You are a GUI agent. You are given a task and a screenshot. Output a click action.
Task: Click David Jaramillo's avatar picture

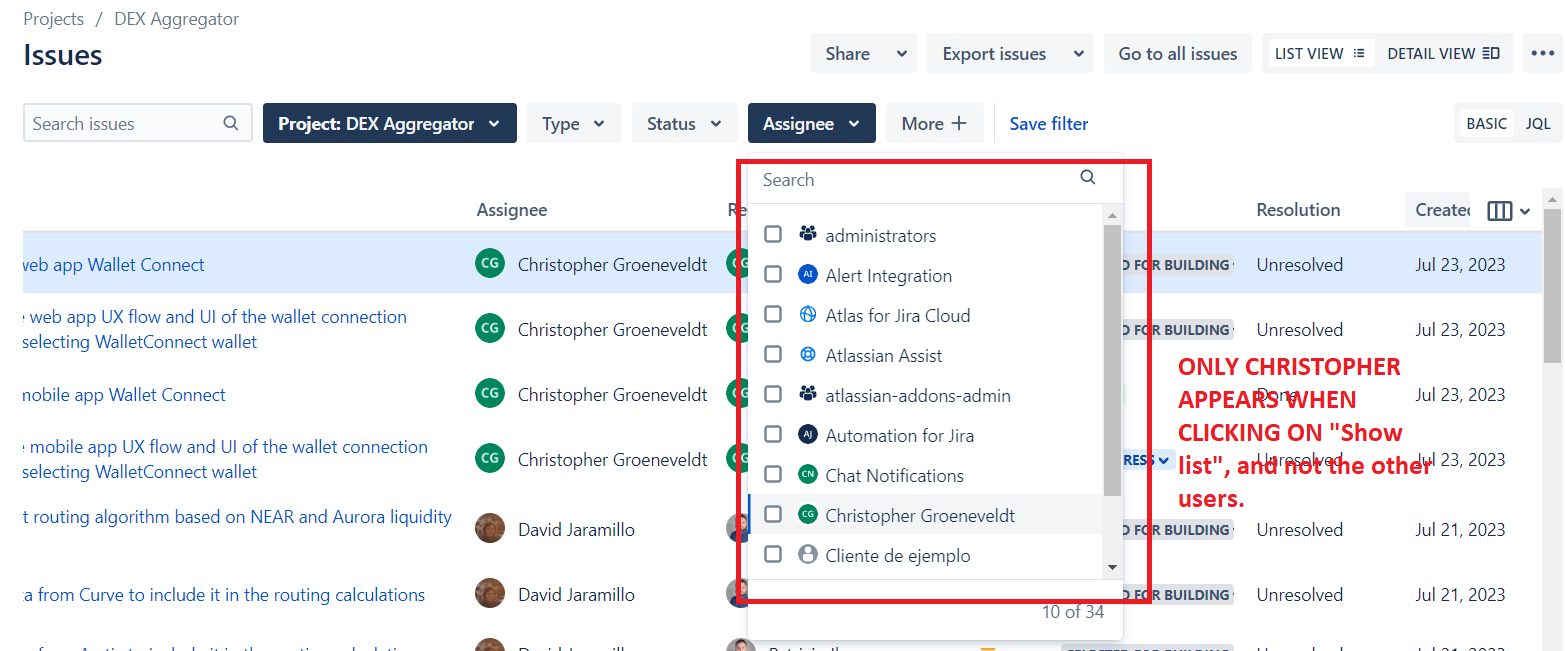490,528
